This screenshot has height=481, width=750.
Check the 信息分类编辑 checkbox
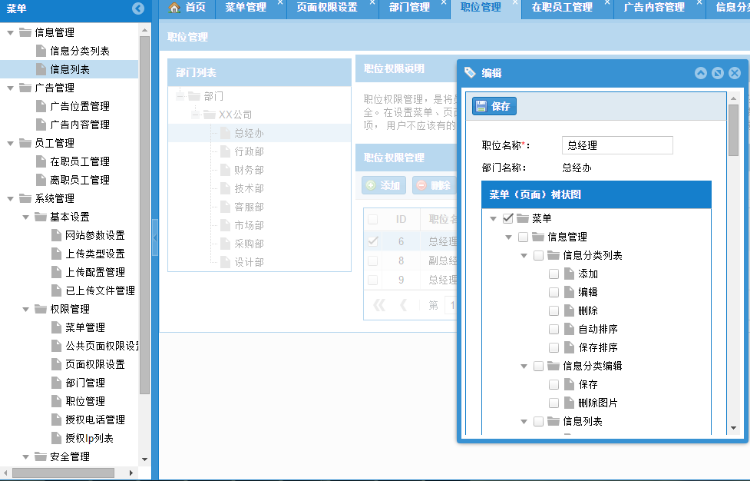pyautogui.click(x=539, y=366)
